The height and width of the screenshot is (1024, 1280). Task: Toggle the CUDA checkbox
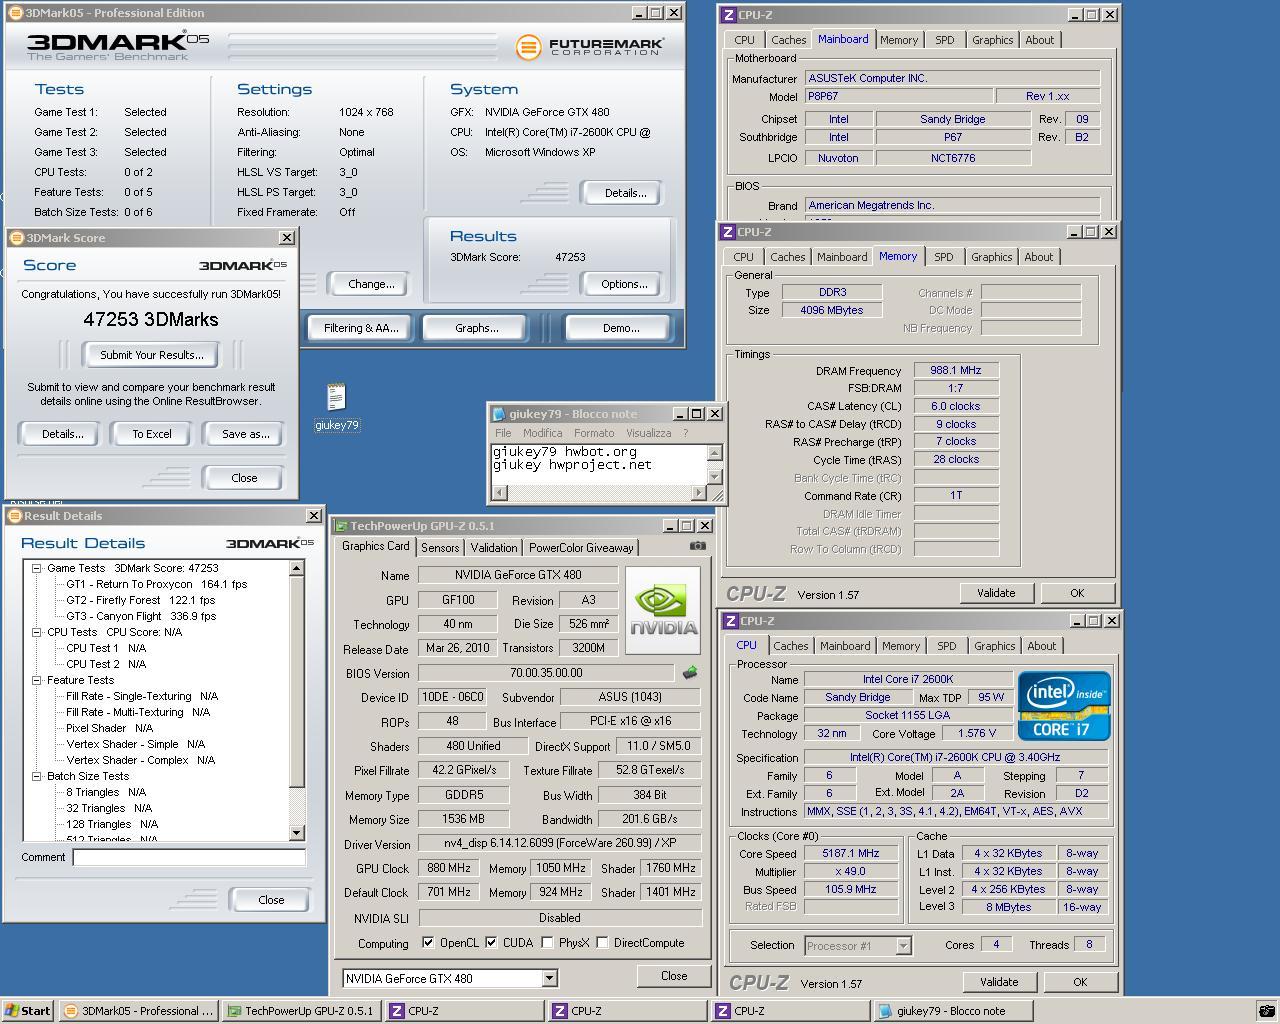(491, 942)
